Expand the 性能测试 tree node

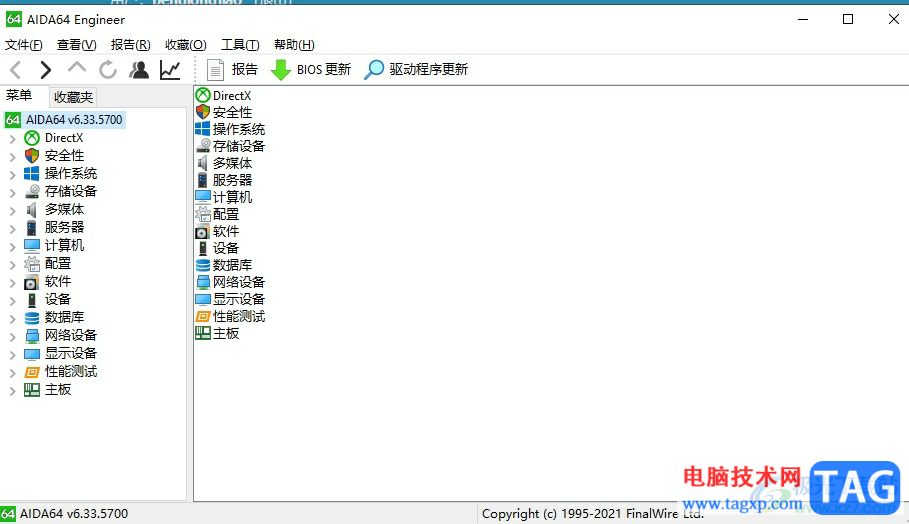12,372
